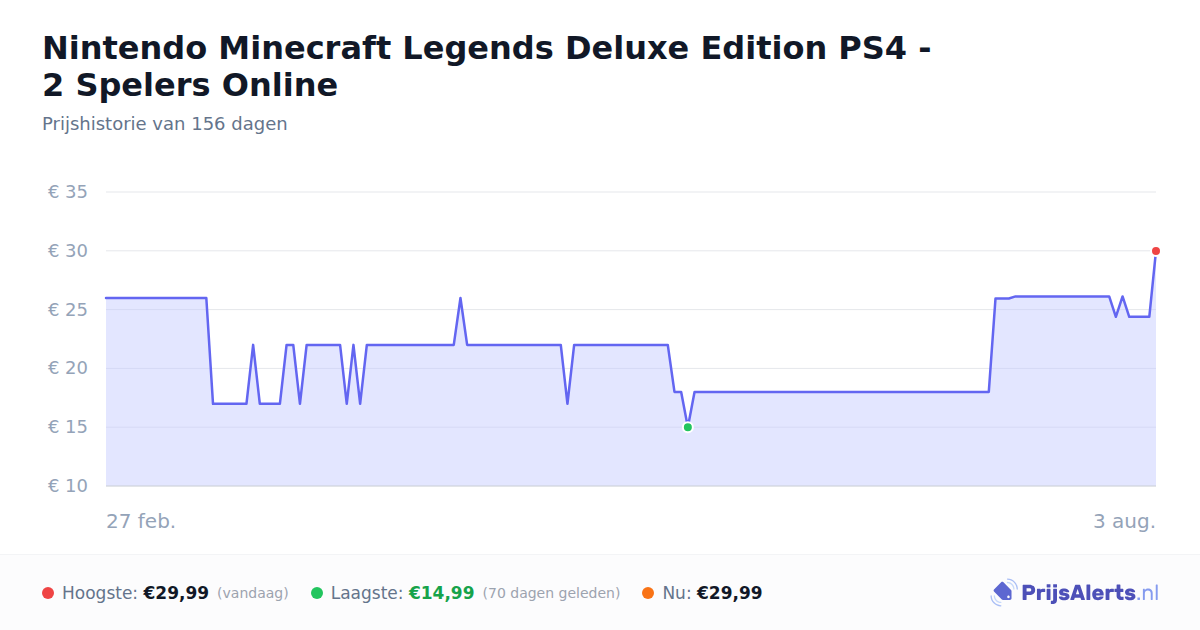The width and height of the screenshot is (1200, 630).
Task: Click the Laagste €14,99 price value
Action: 441,593
